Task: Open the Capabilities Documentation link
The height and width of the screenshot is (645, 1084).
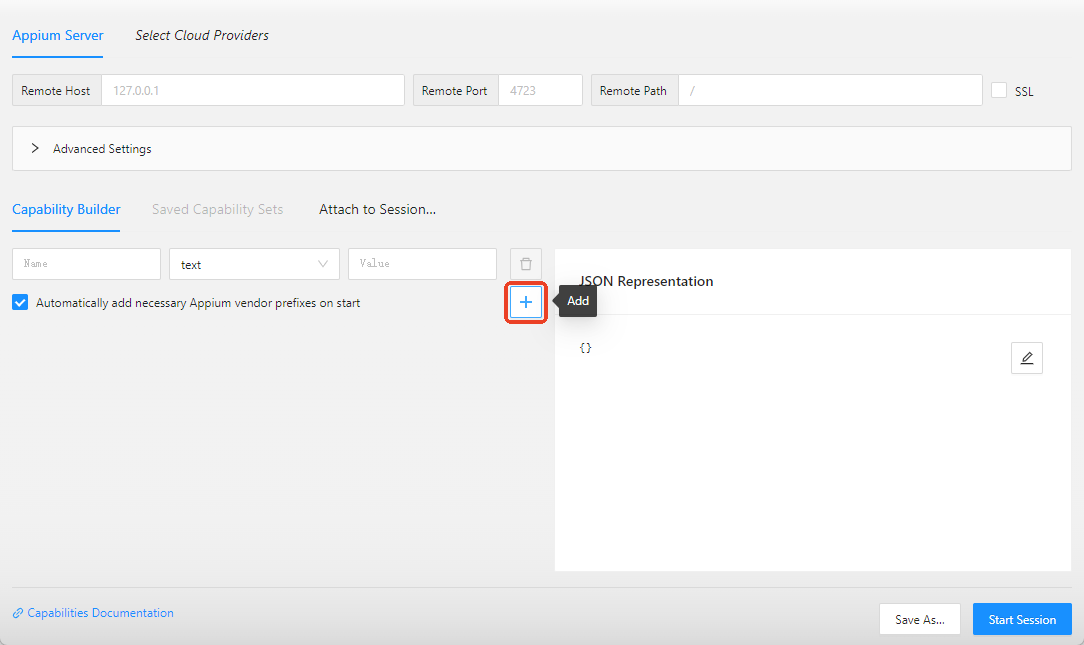Action: (x=93, y=613)
